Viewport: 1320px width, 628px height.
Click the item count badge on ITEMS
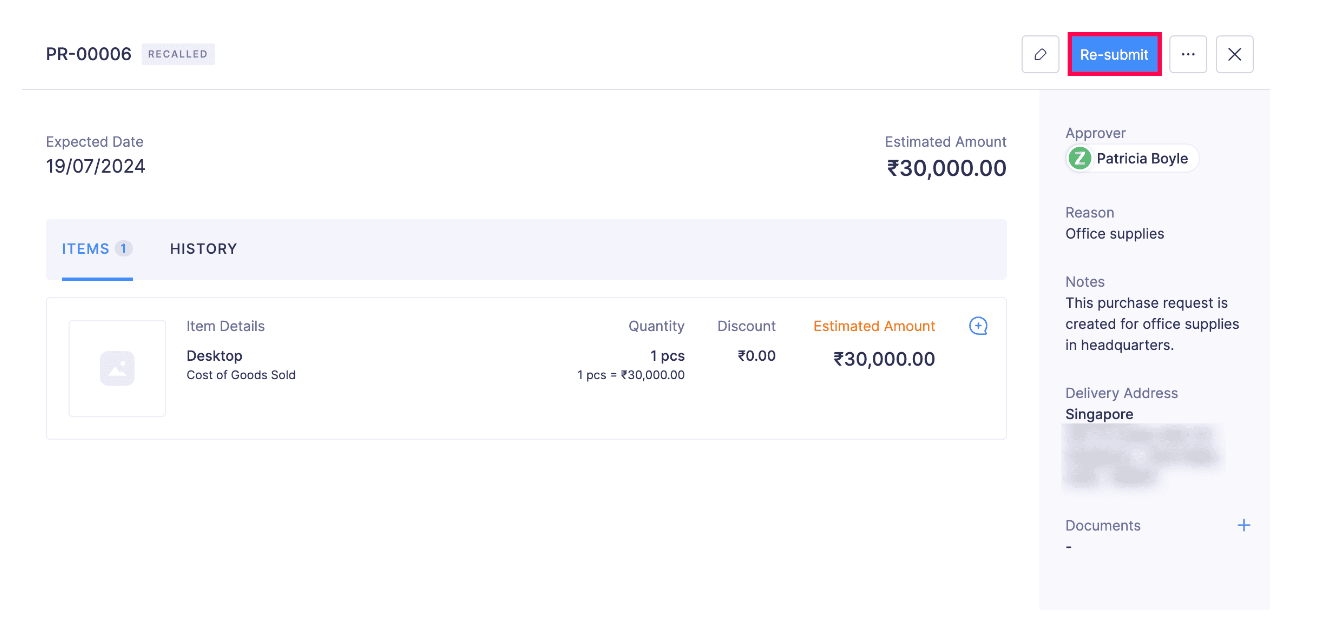[123, 249]
